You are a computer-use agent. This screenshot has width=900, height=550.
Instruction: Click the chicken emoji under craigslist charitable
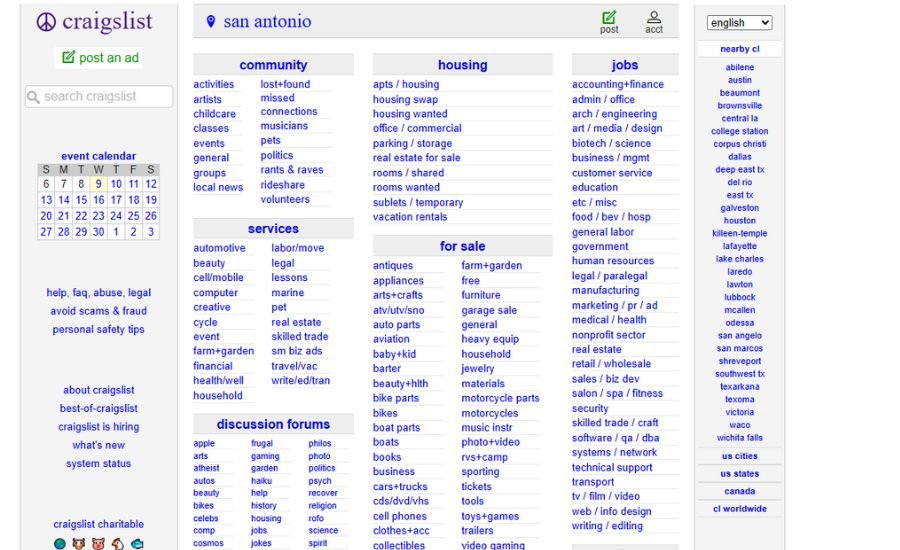pyautogui.click(x=118, y=543)
